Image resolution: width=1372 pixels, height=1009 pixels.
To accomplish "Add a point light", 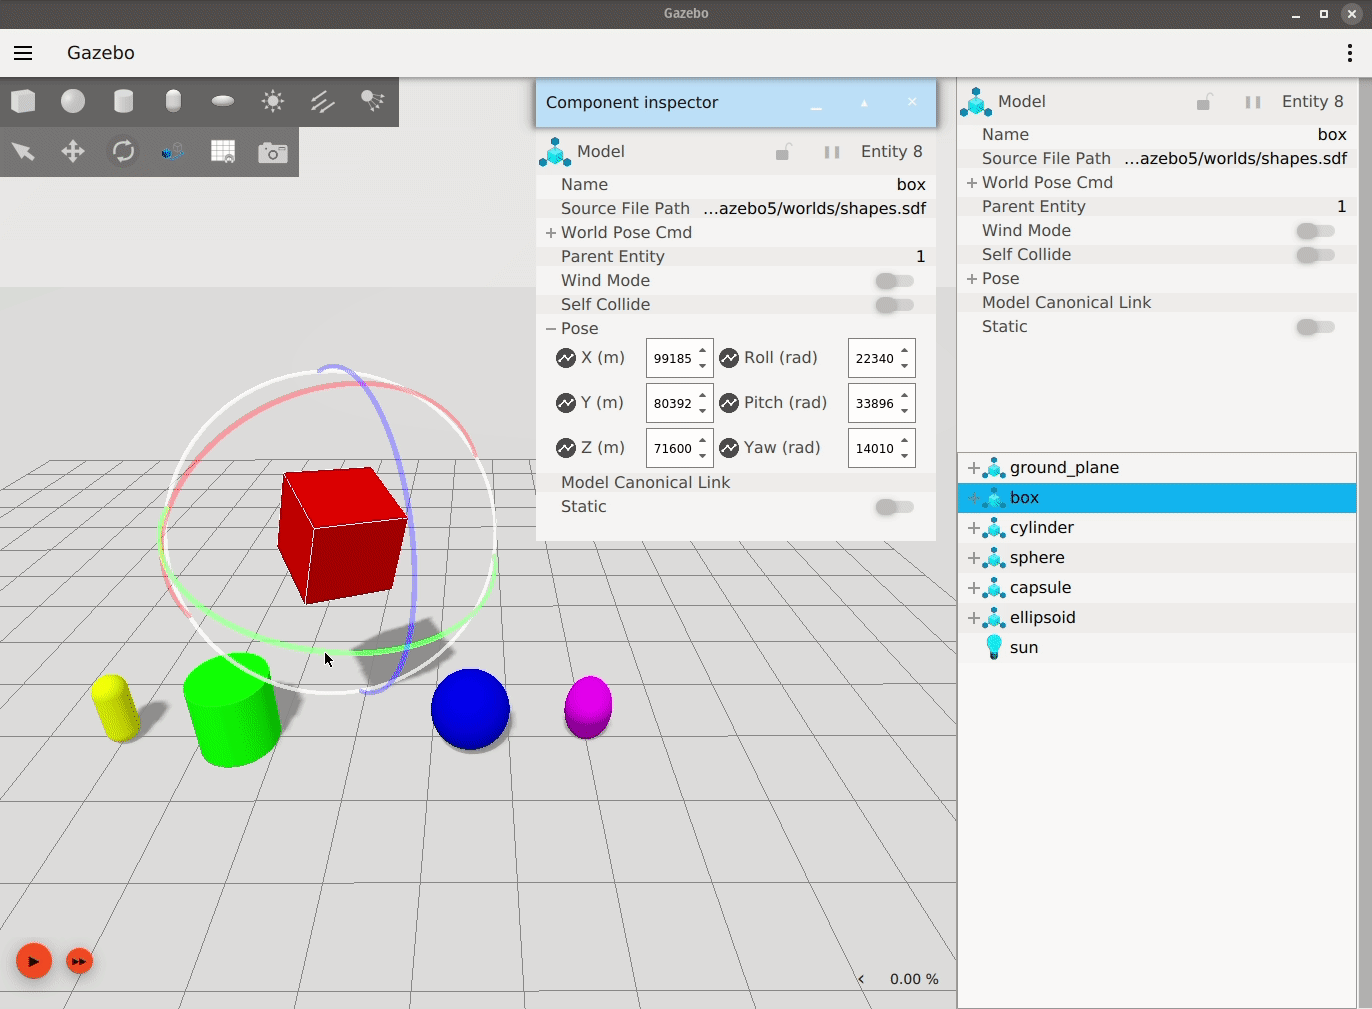I will (x=272, y=101).
